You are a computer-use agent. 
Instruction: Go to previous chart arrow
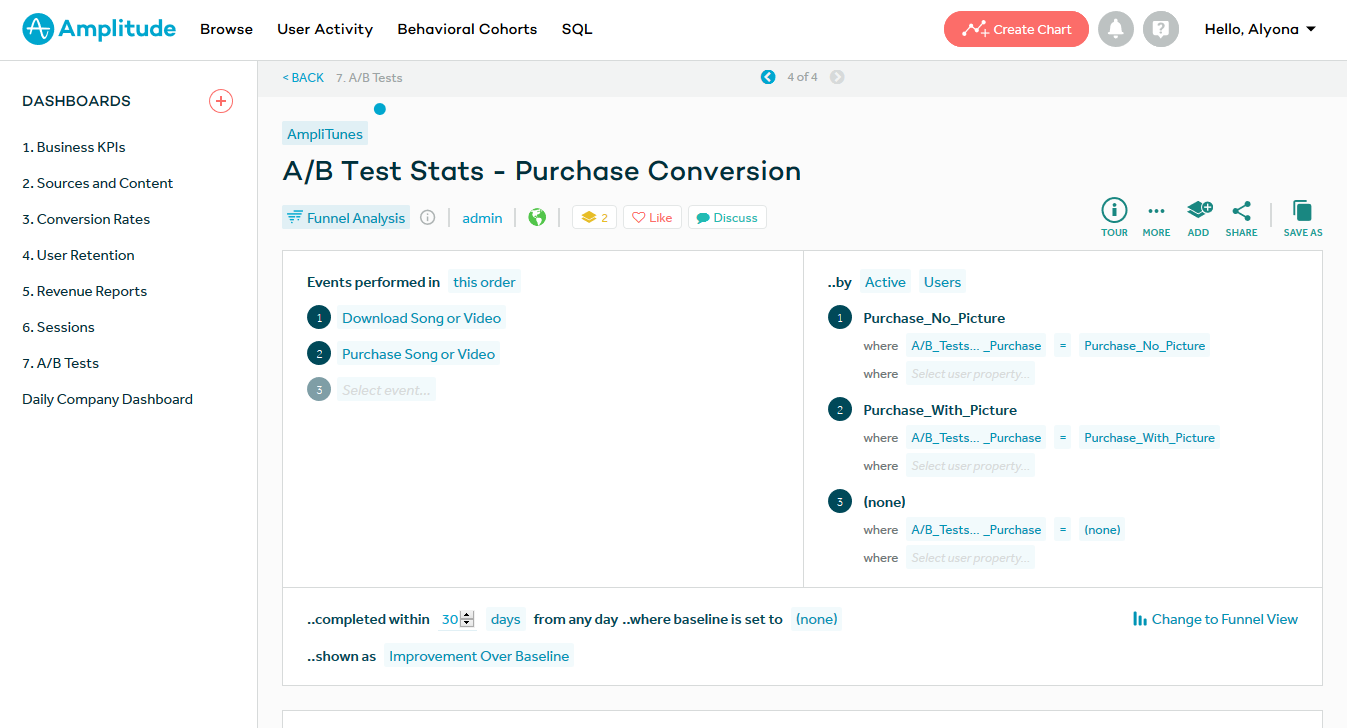coord(768,77)
